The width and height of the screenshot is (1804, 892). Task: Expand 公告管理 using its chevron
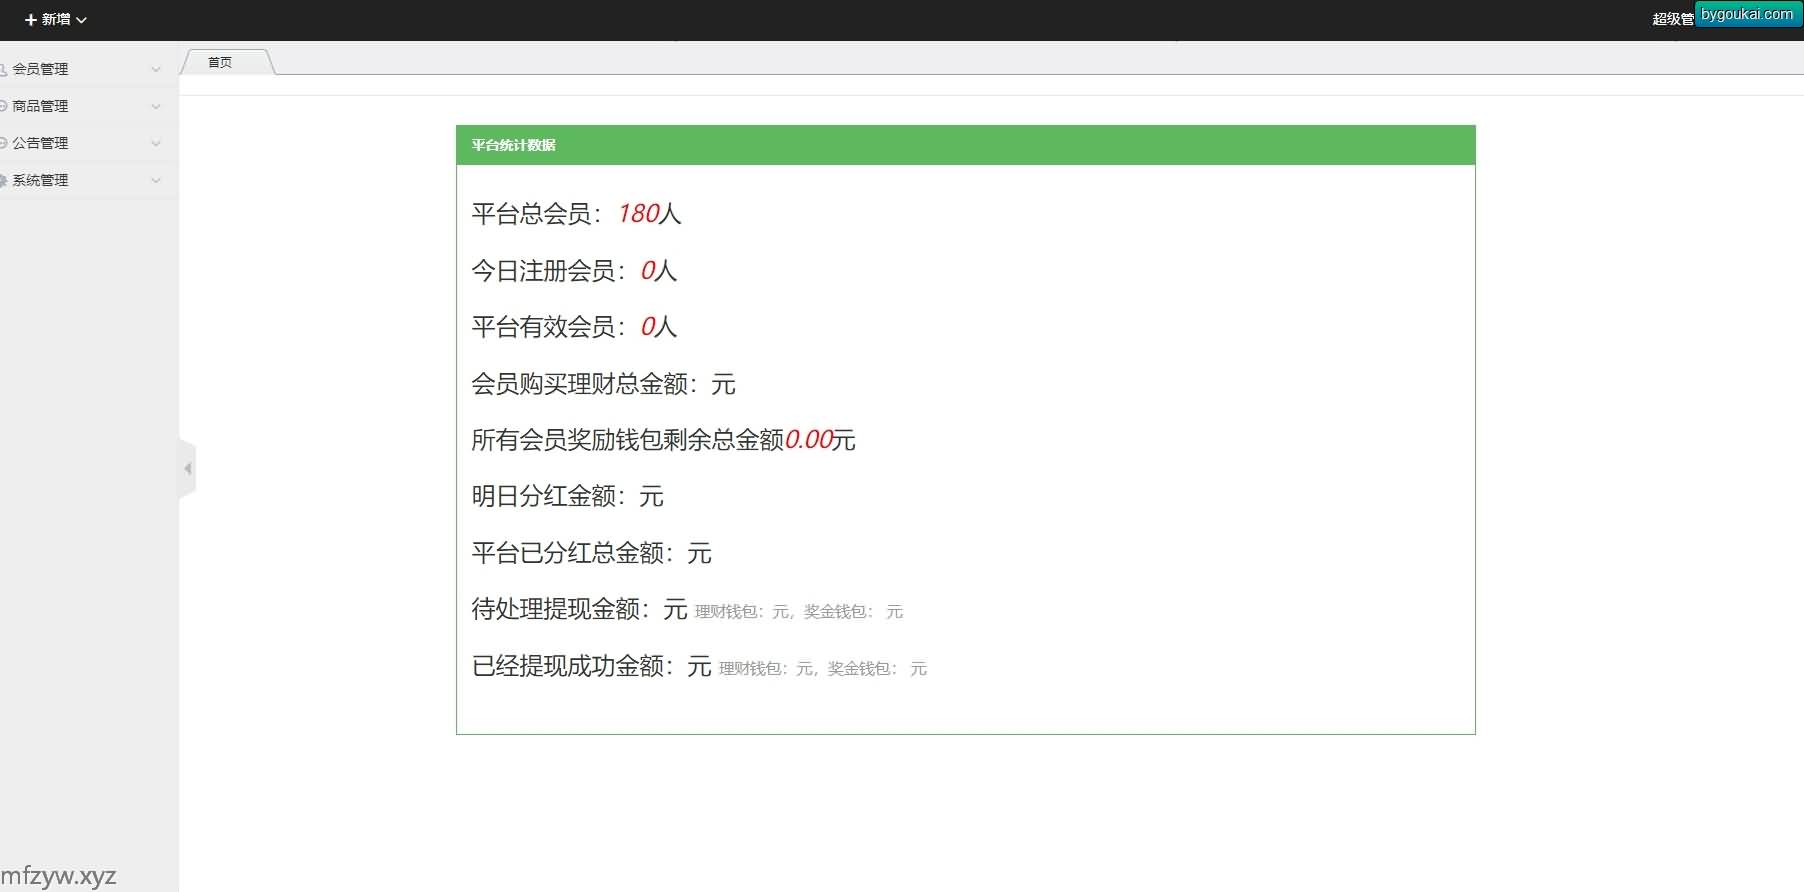coord(156,143)
